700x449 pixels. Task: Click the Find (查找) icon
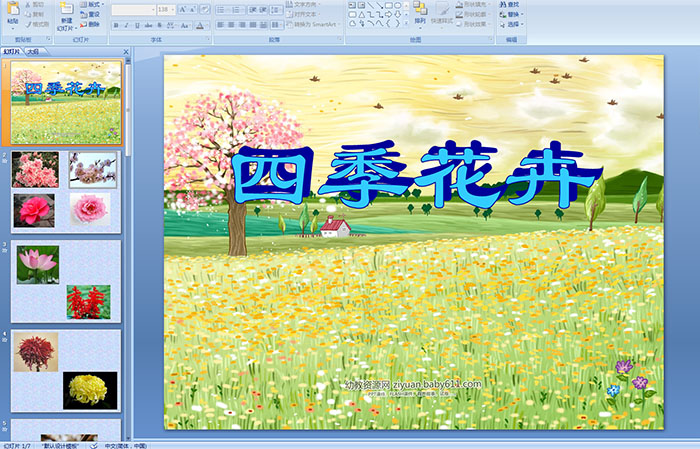511,5
